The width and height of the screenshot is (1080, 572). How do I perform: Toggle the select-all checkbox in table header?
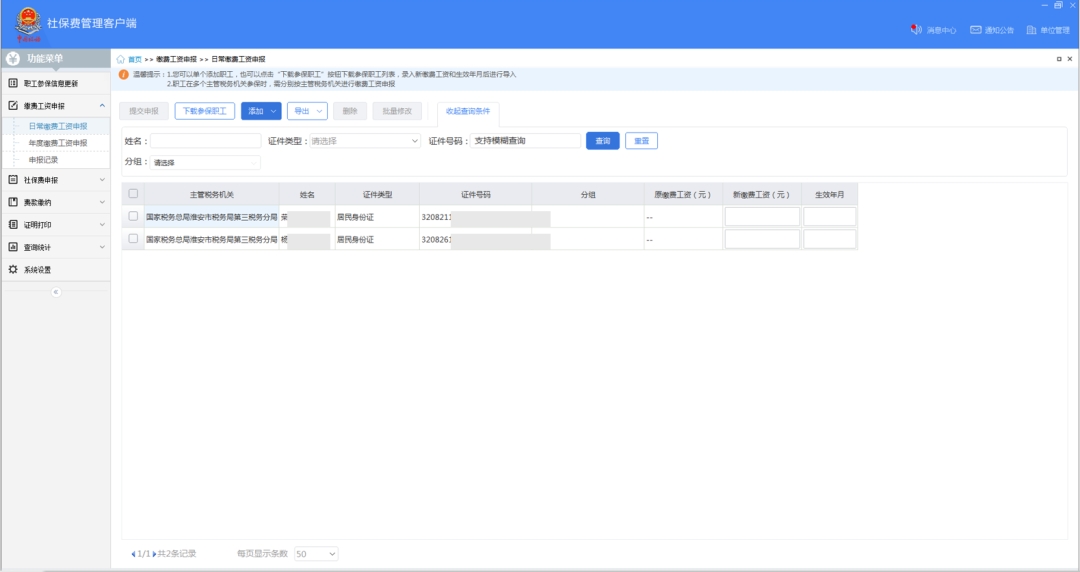pos(133,194)
